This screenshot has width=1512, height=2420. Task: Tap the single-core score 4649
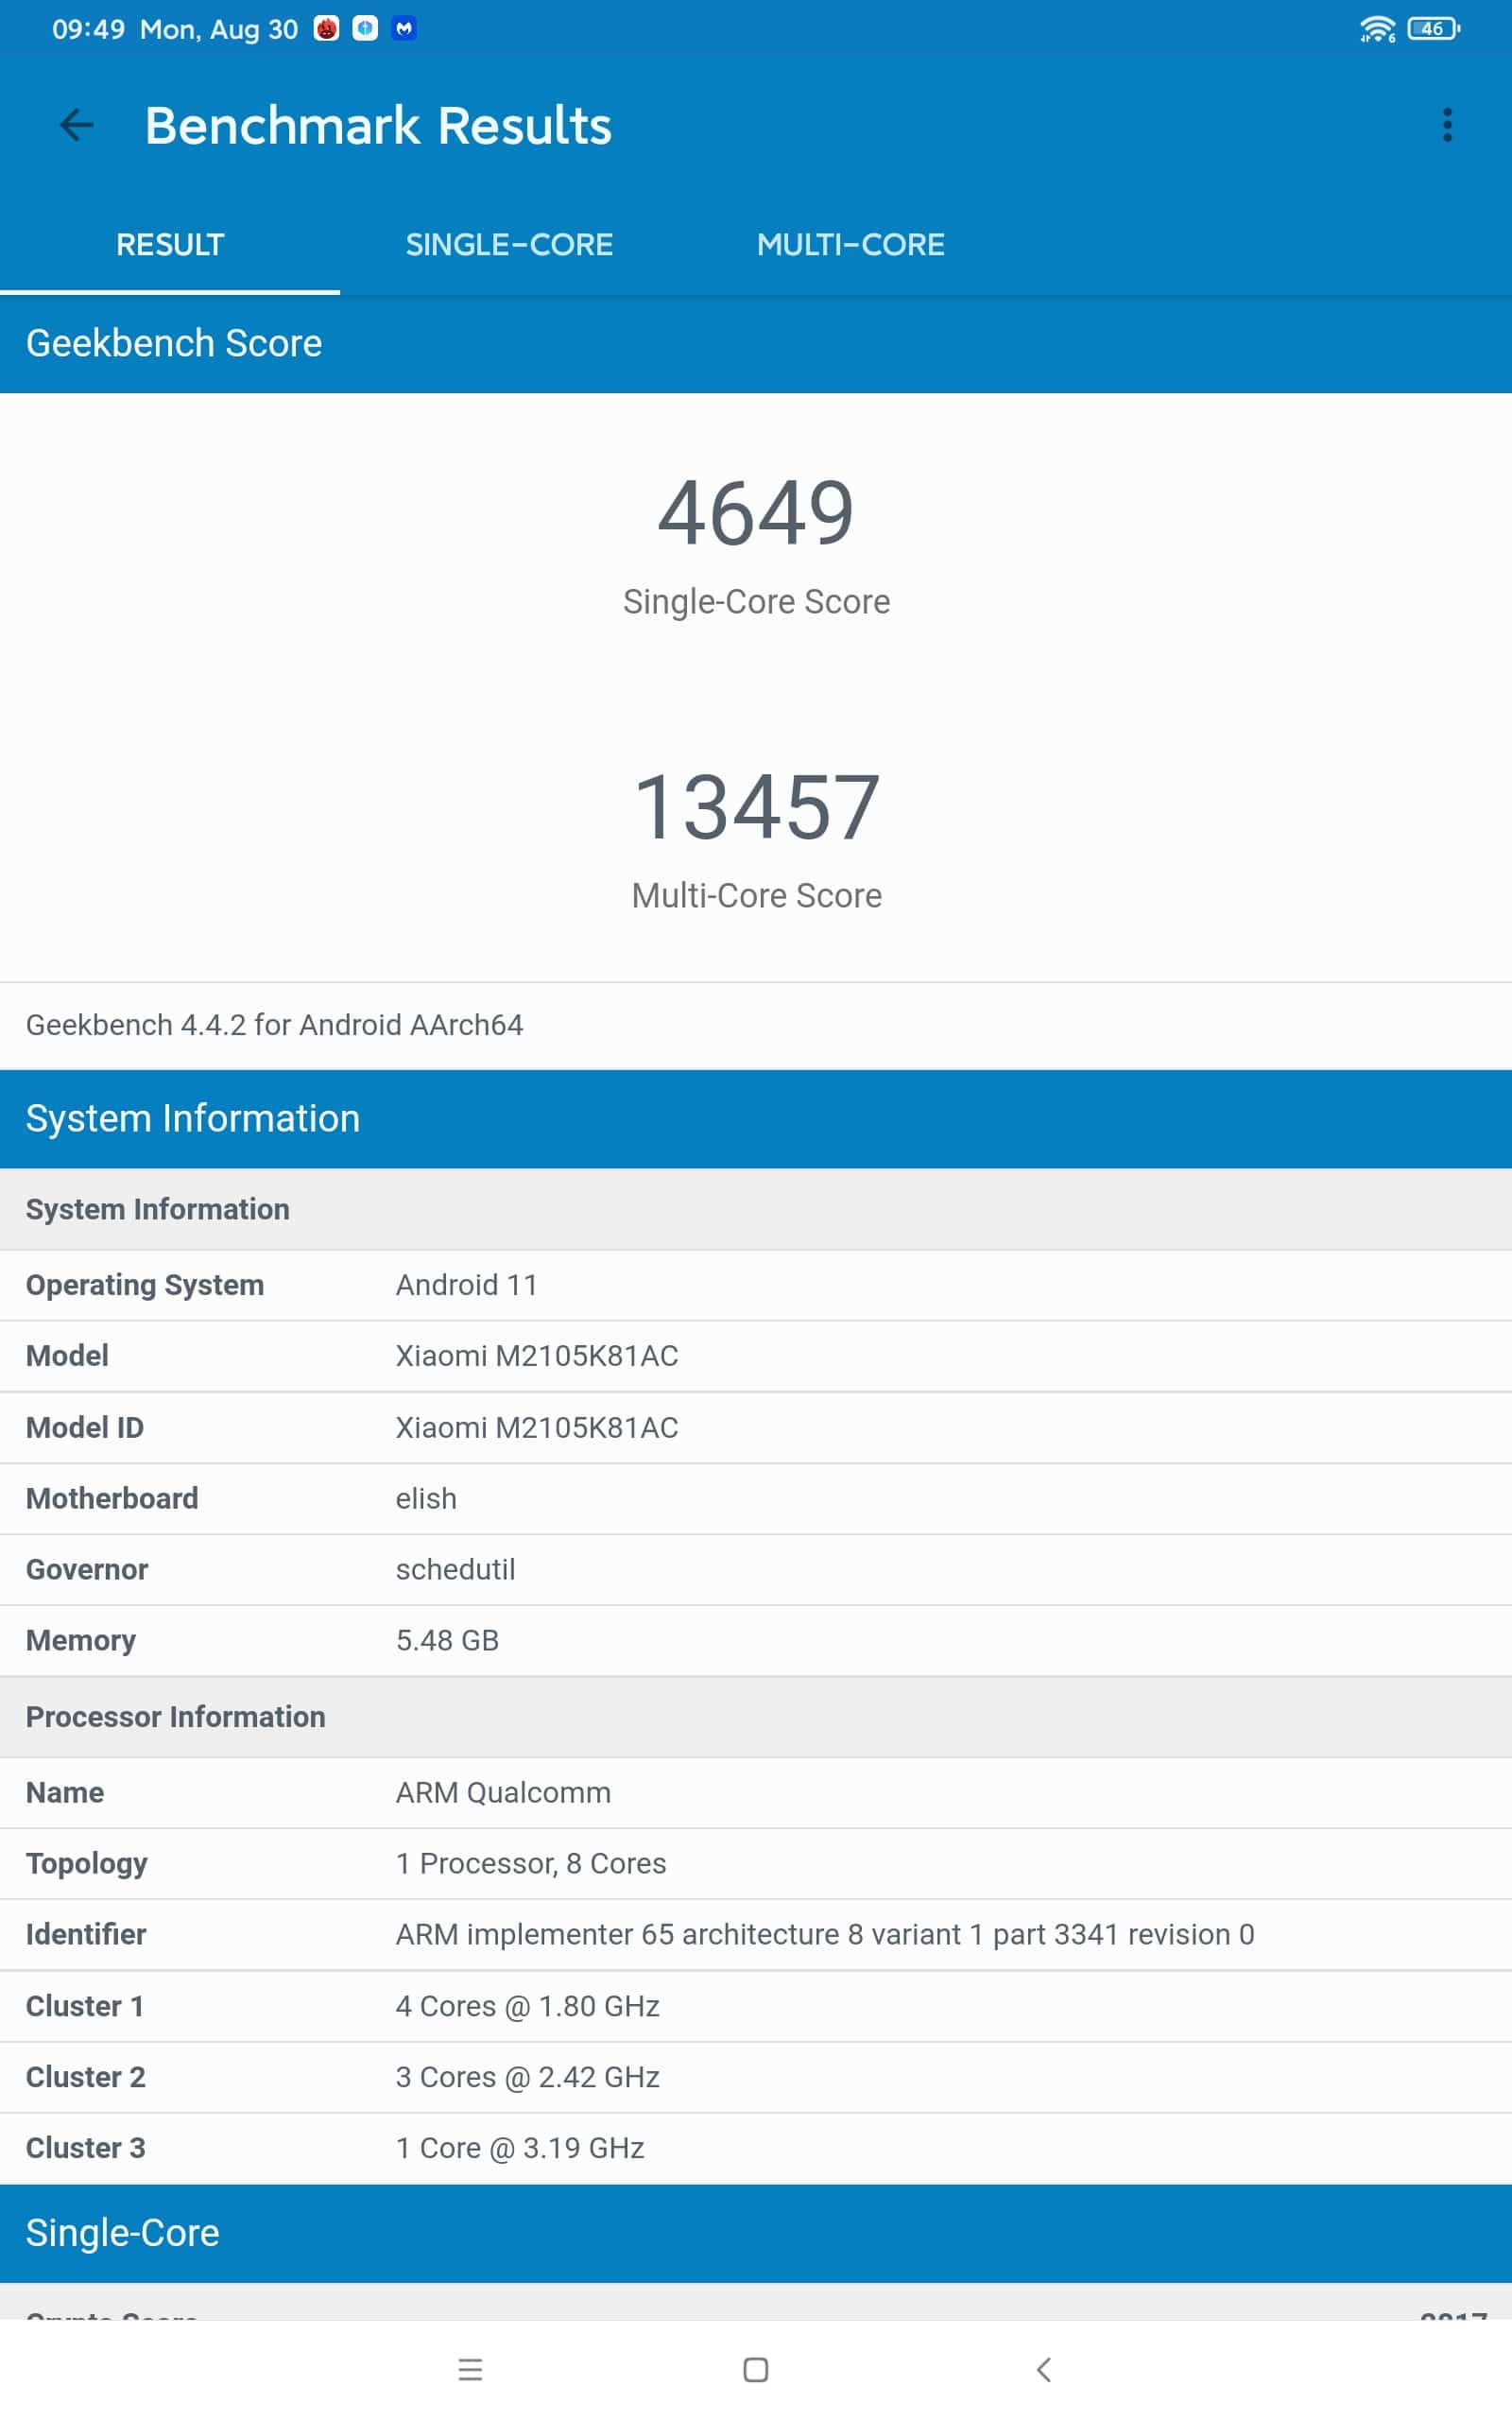point(756,513)
